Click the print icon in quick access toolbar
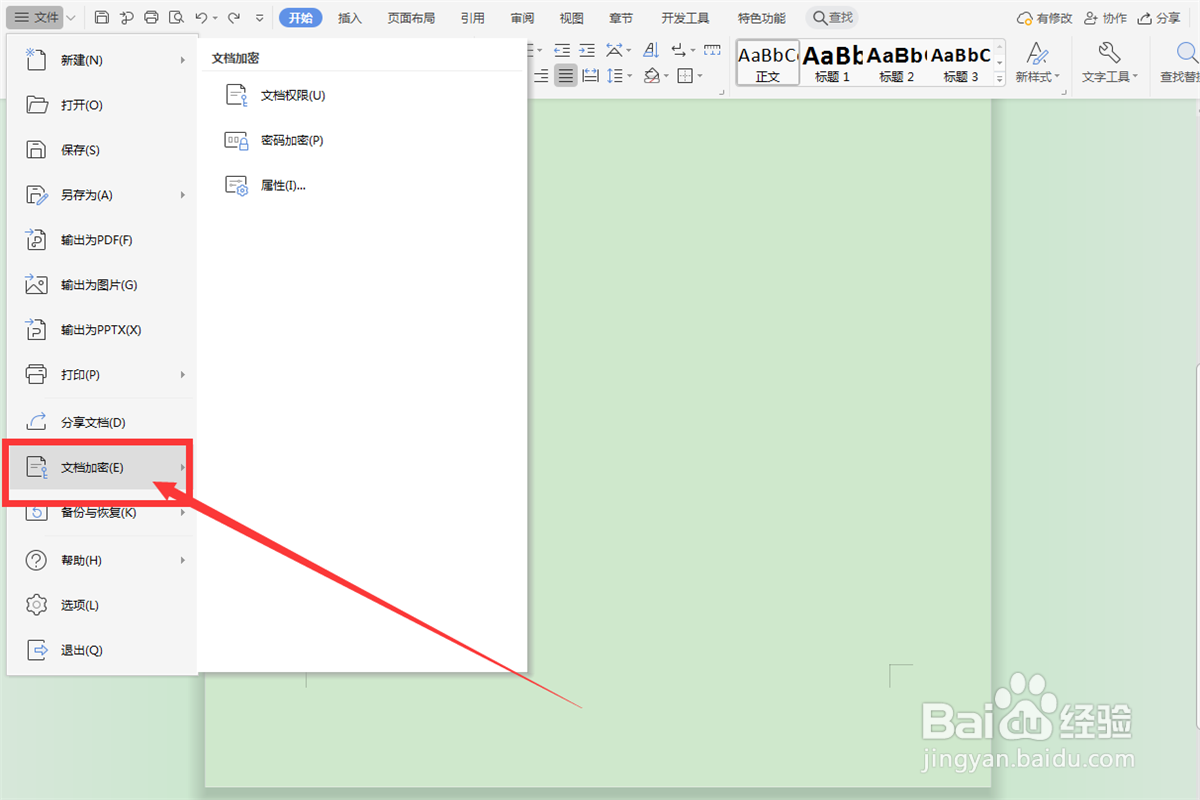The width and height of the screenshot is (1200, 800). tap(152, 18)
